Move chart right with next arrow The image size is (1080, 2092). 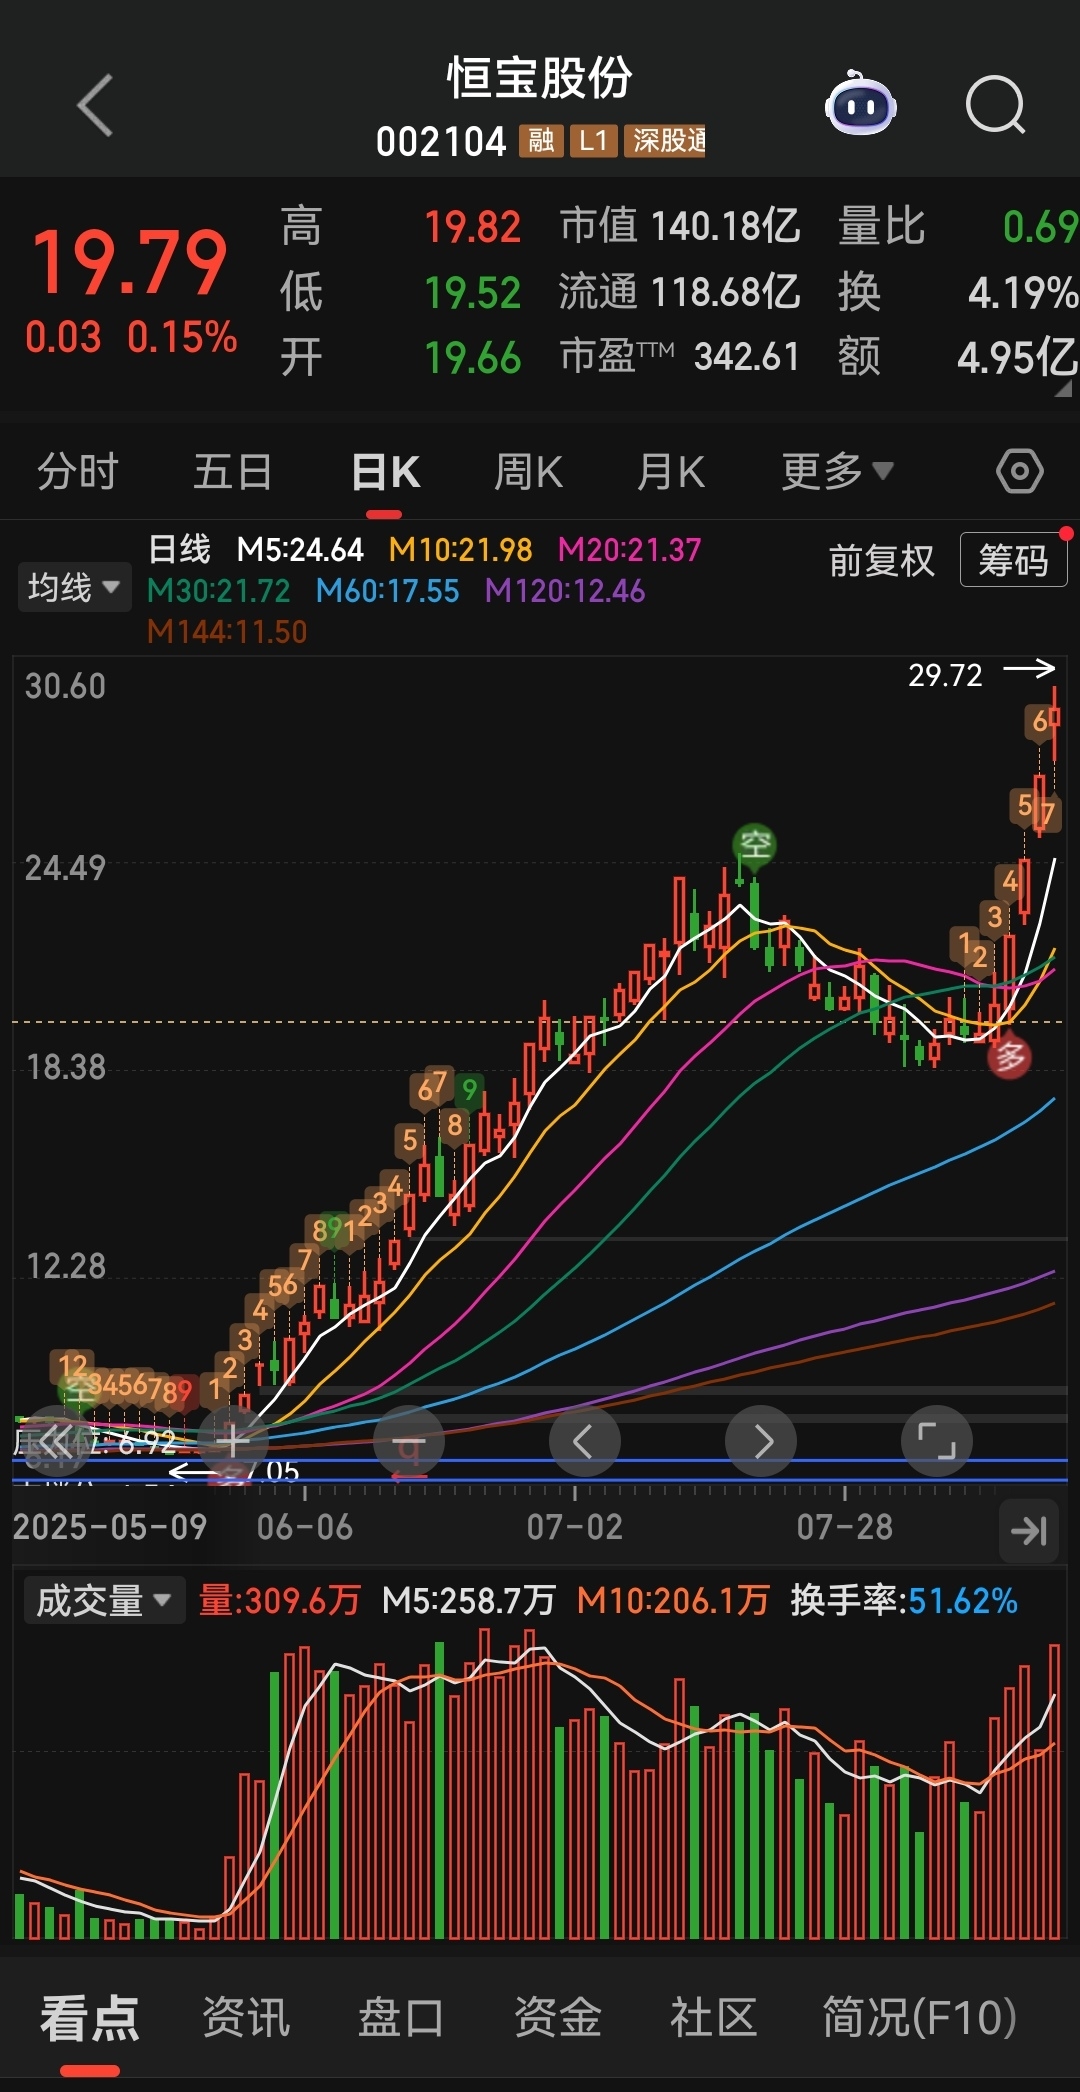761,1441
